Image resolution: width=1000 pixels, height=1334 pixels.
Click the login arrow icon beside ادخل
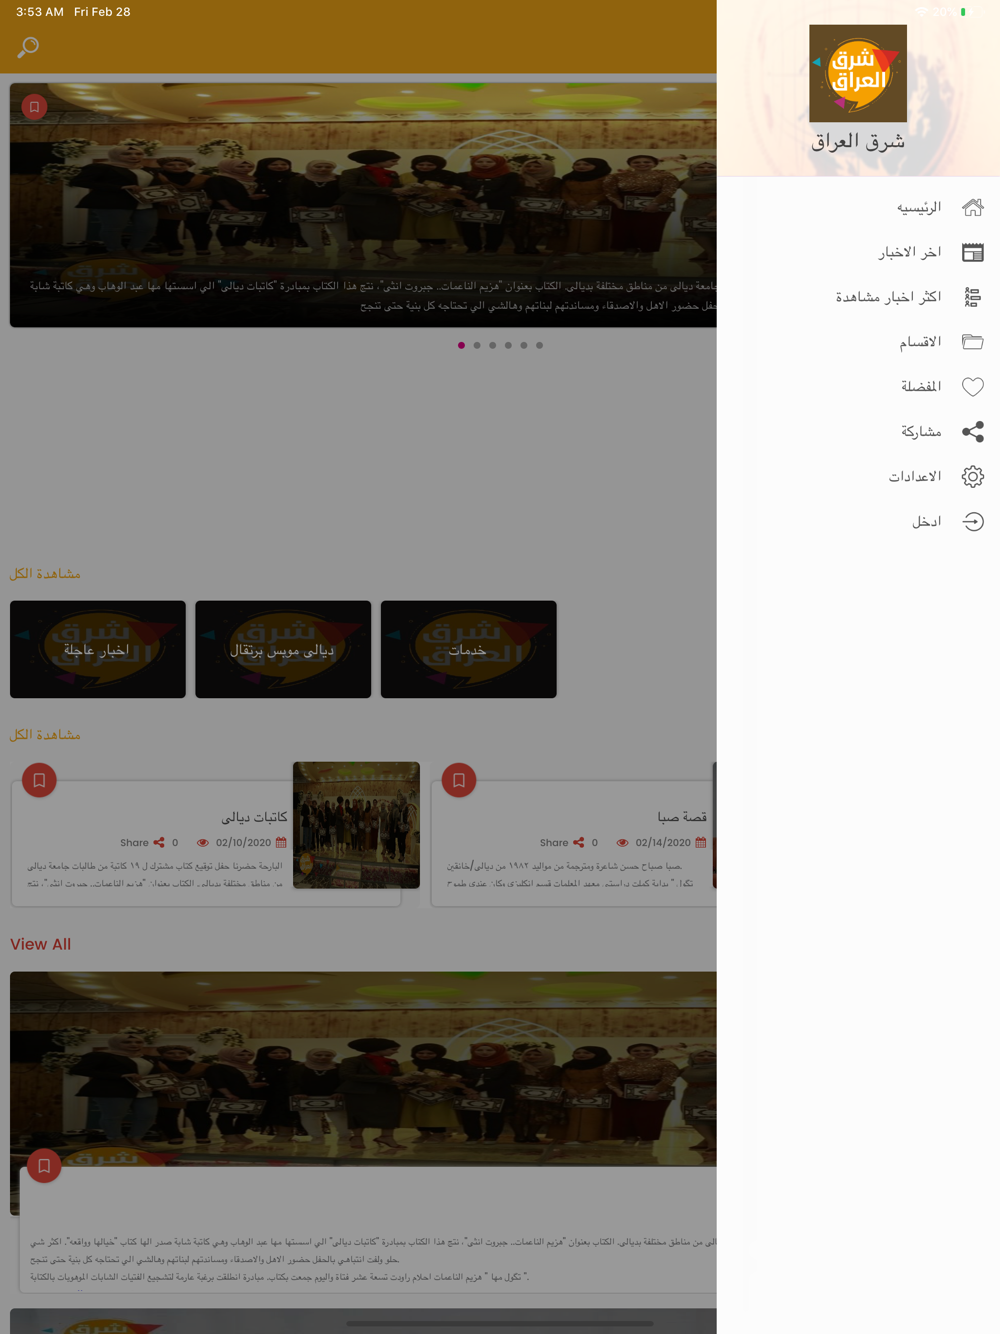[973, 522]
